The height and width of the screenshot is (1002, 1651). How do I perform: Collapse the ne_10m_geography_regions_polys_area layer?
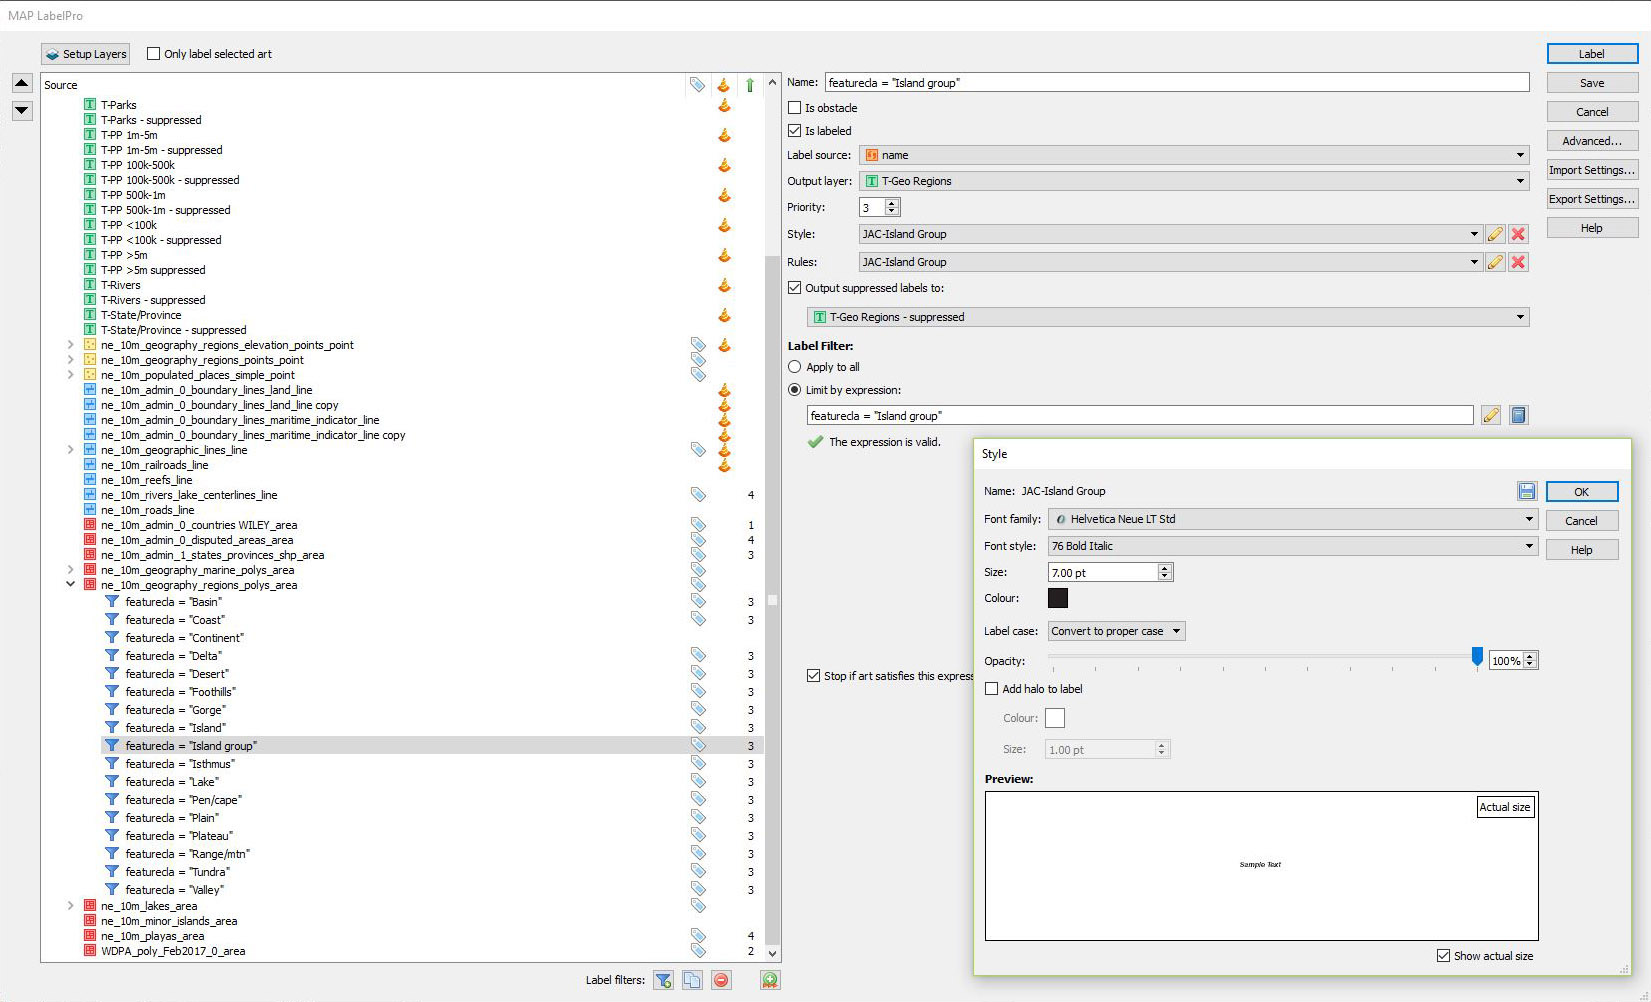click(70, 585)
